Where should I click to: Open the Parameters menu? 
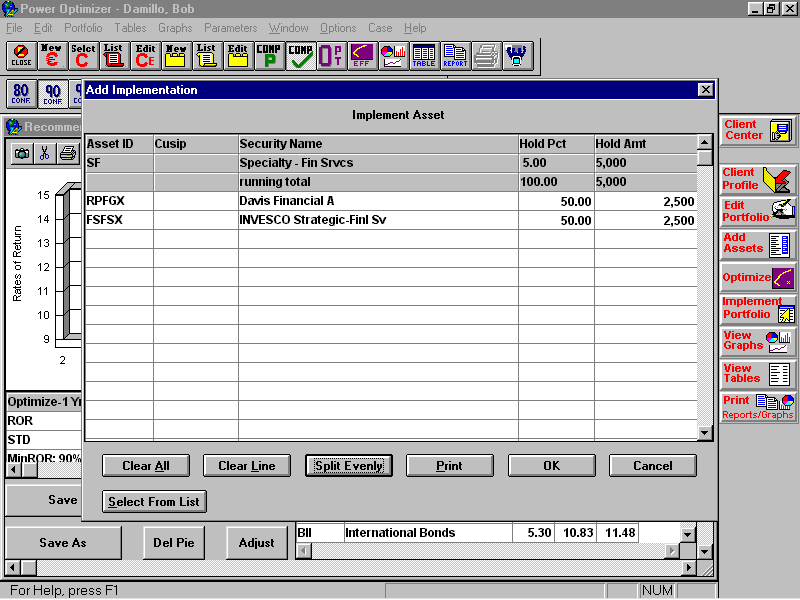coord(231,28)
